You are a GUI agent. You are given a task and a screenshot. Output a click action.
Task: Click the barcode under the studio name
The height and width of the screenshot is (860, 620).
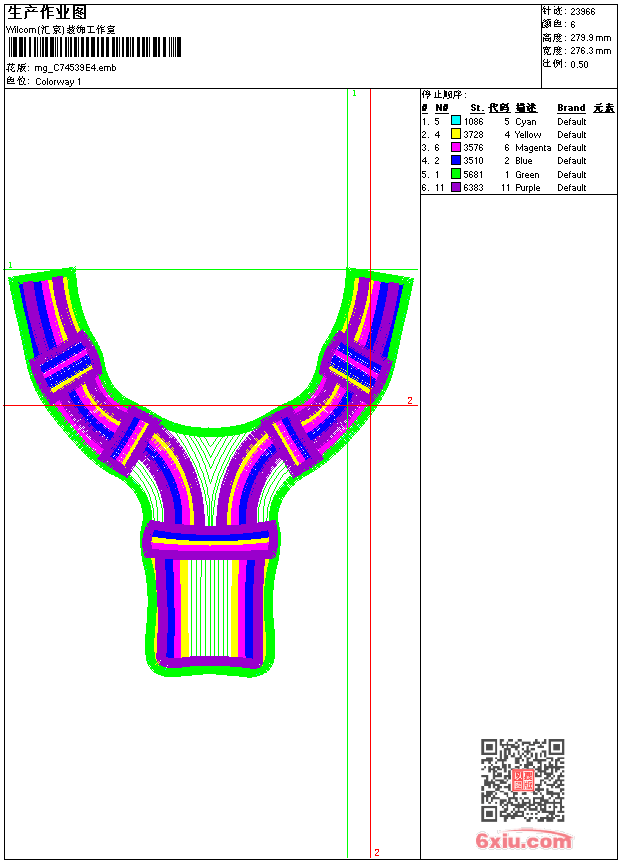click(x=94, y=47)
